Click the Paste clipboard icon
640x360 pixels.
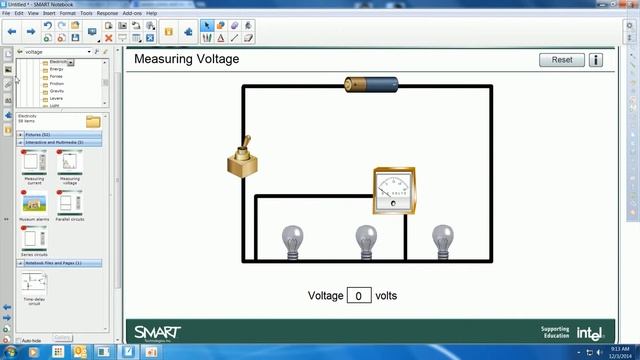pos(109,26)
